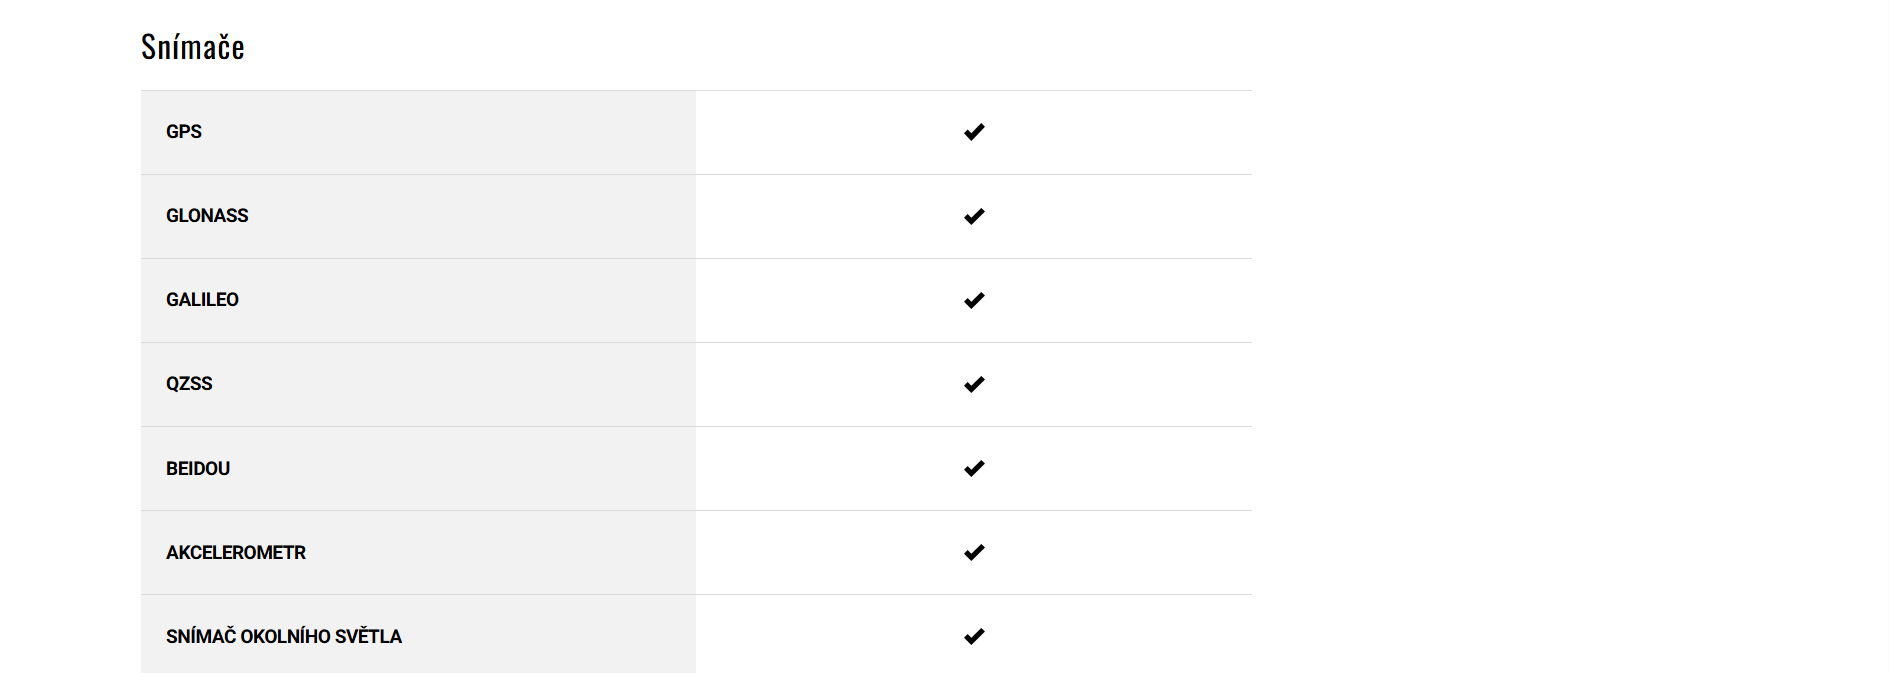The width and height of the screenshot is (1889, 673).
Task: Click the gray GPS label cell
Action: (450, 132)
